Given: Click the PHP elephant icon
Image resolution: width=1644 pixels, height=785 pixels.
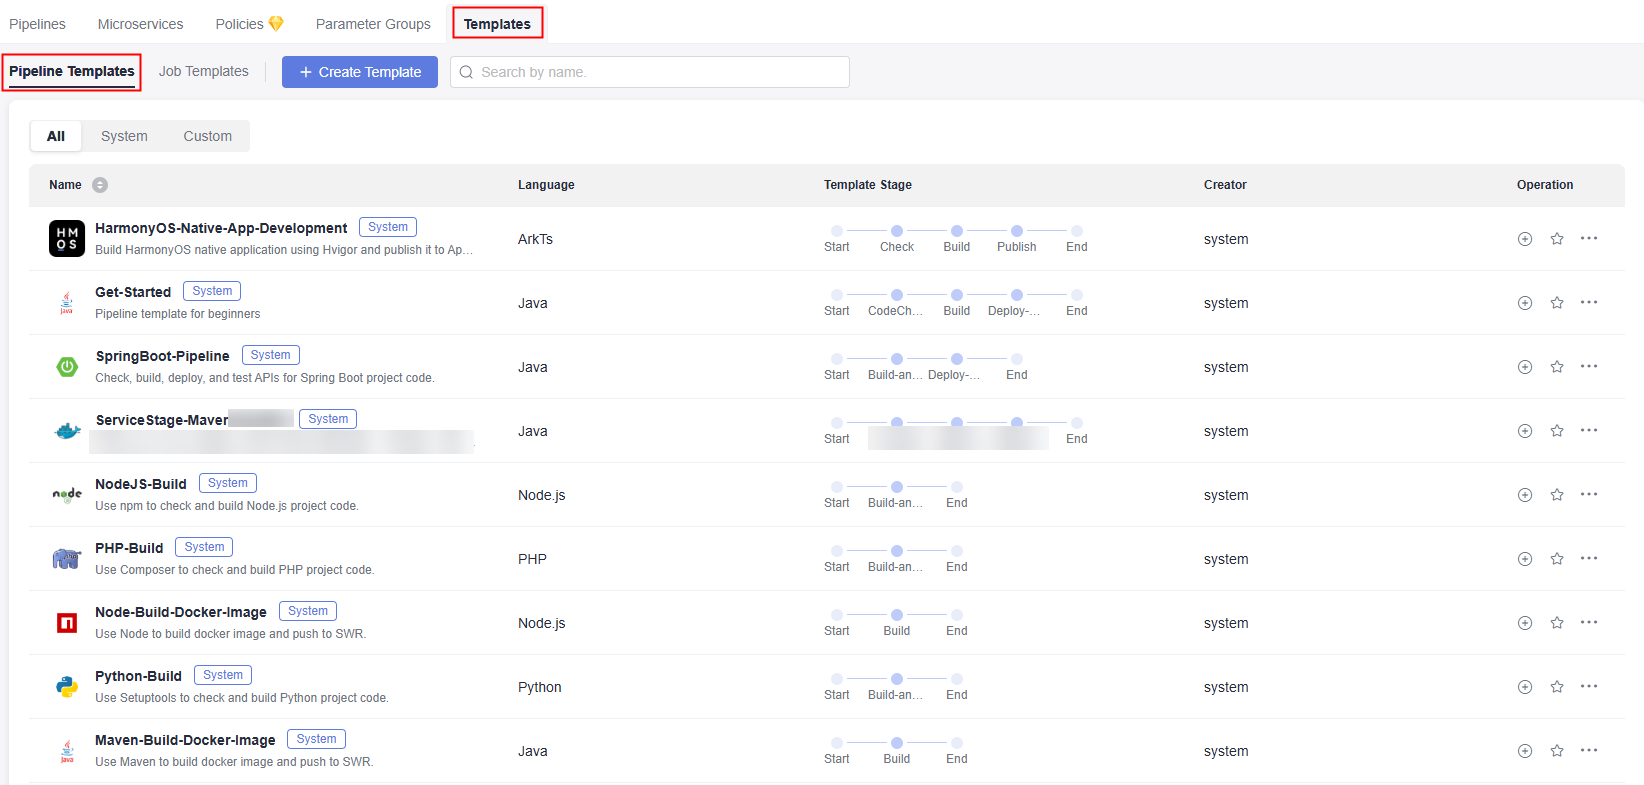Looking at the screenshot, I should point(67,559).
